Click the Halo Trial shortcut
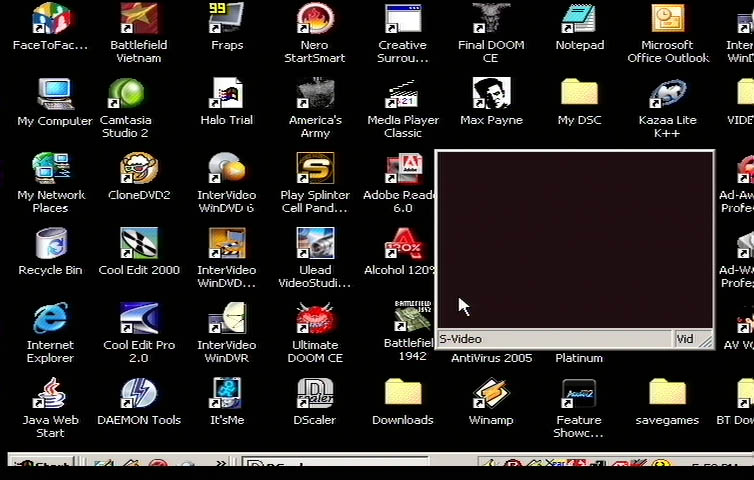This screenshot has width=754, height=480. (x=226, y=94)
